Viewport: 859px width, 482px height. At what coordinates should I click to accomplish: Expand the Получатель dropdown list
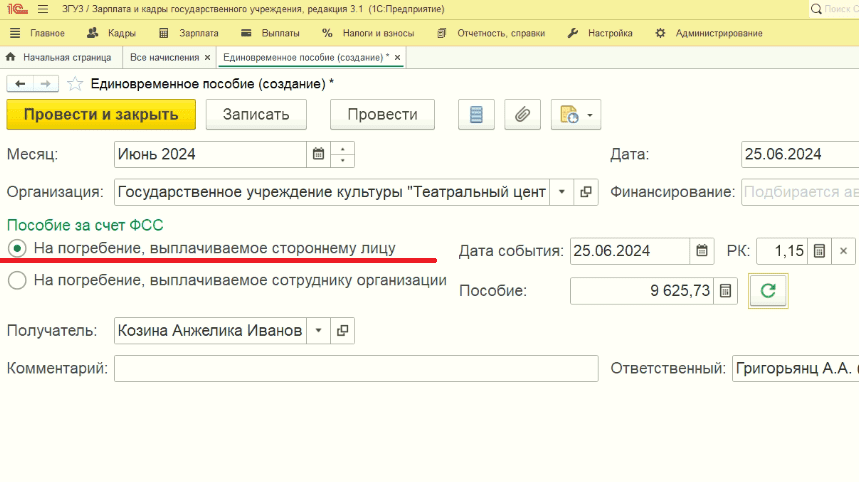click(318, 331)
